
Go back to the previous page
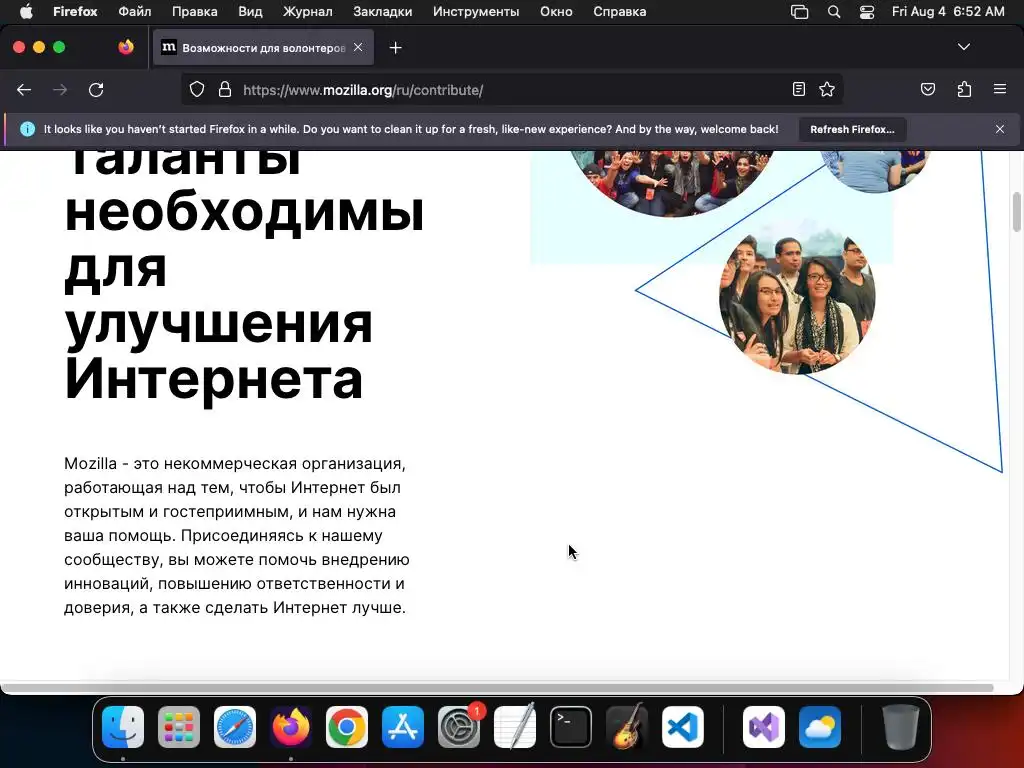tap(24, 90)
